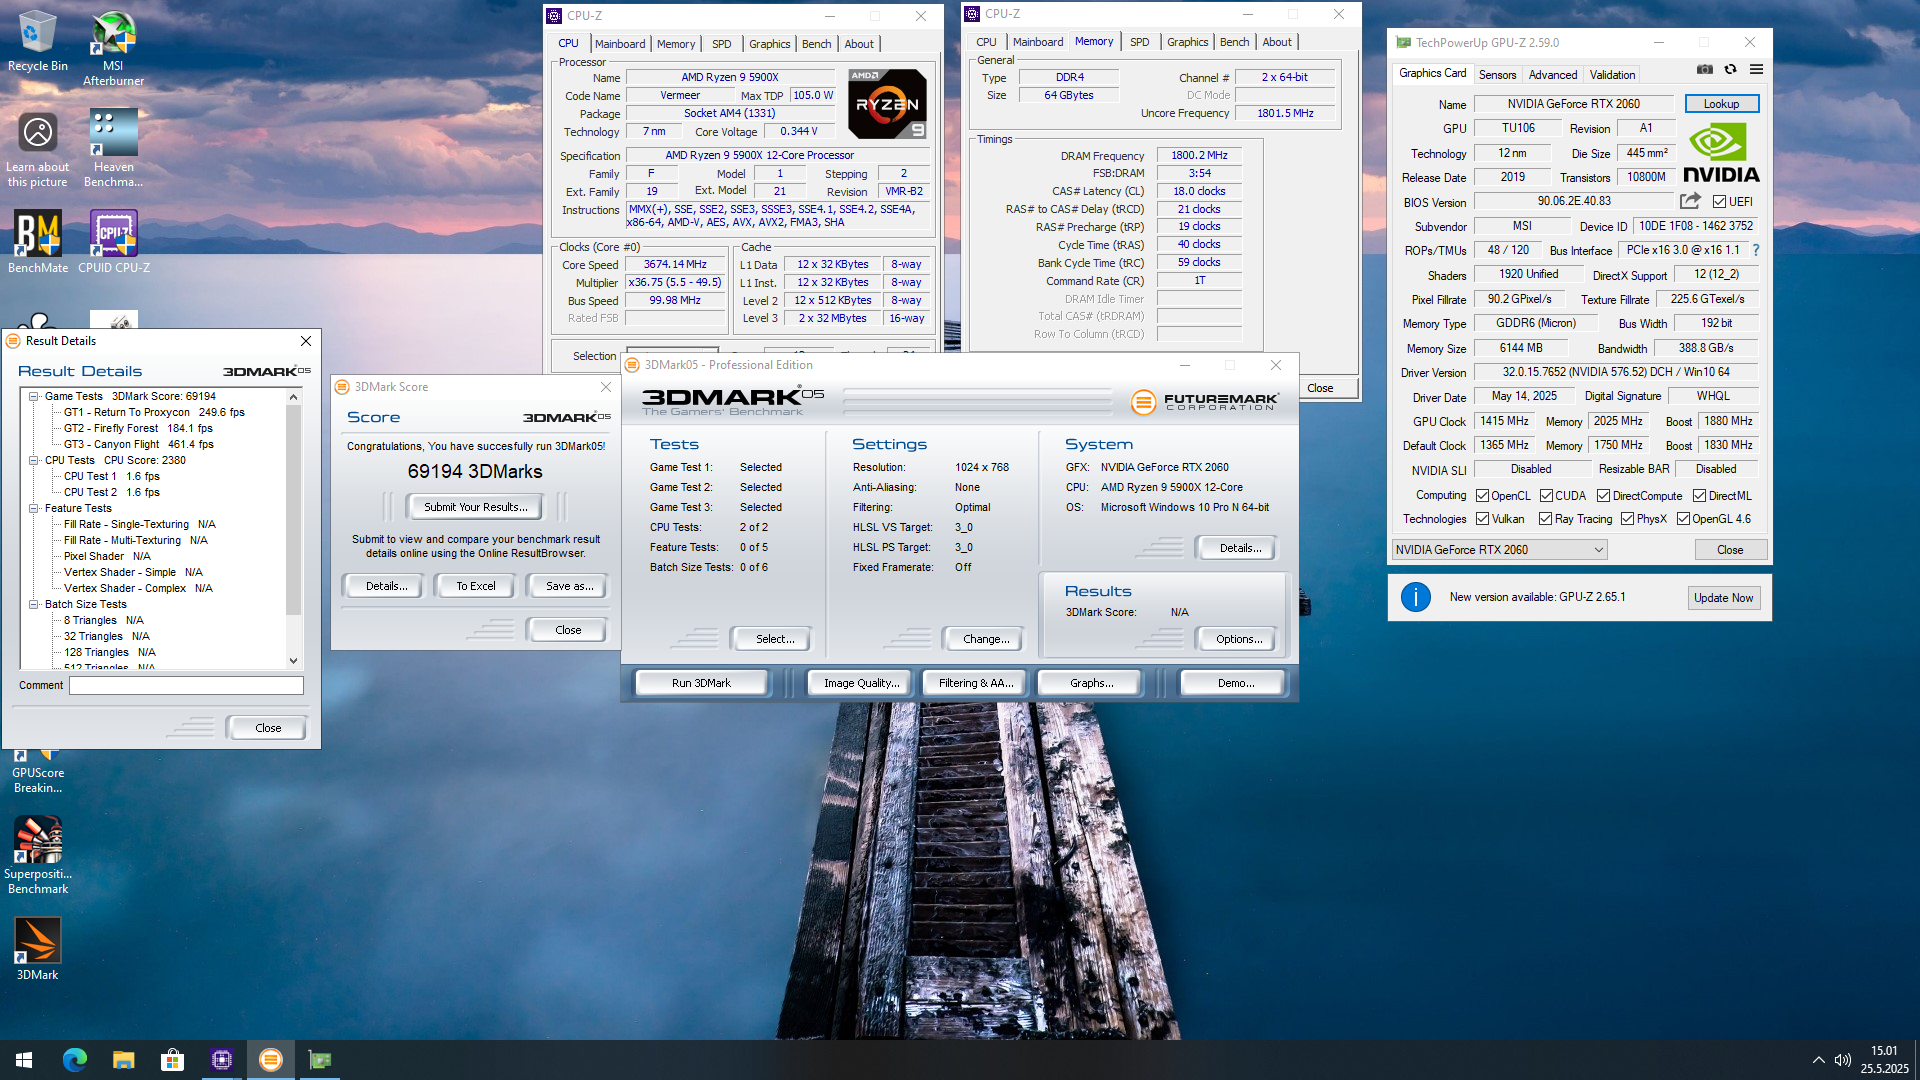Click the Run 3DMark button
Screen dimensions: 1920x1080
(x=701, y=683)
